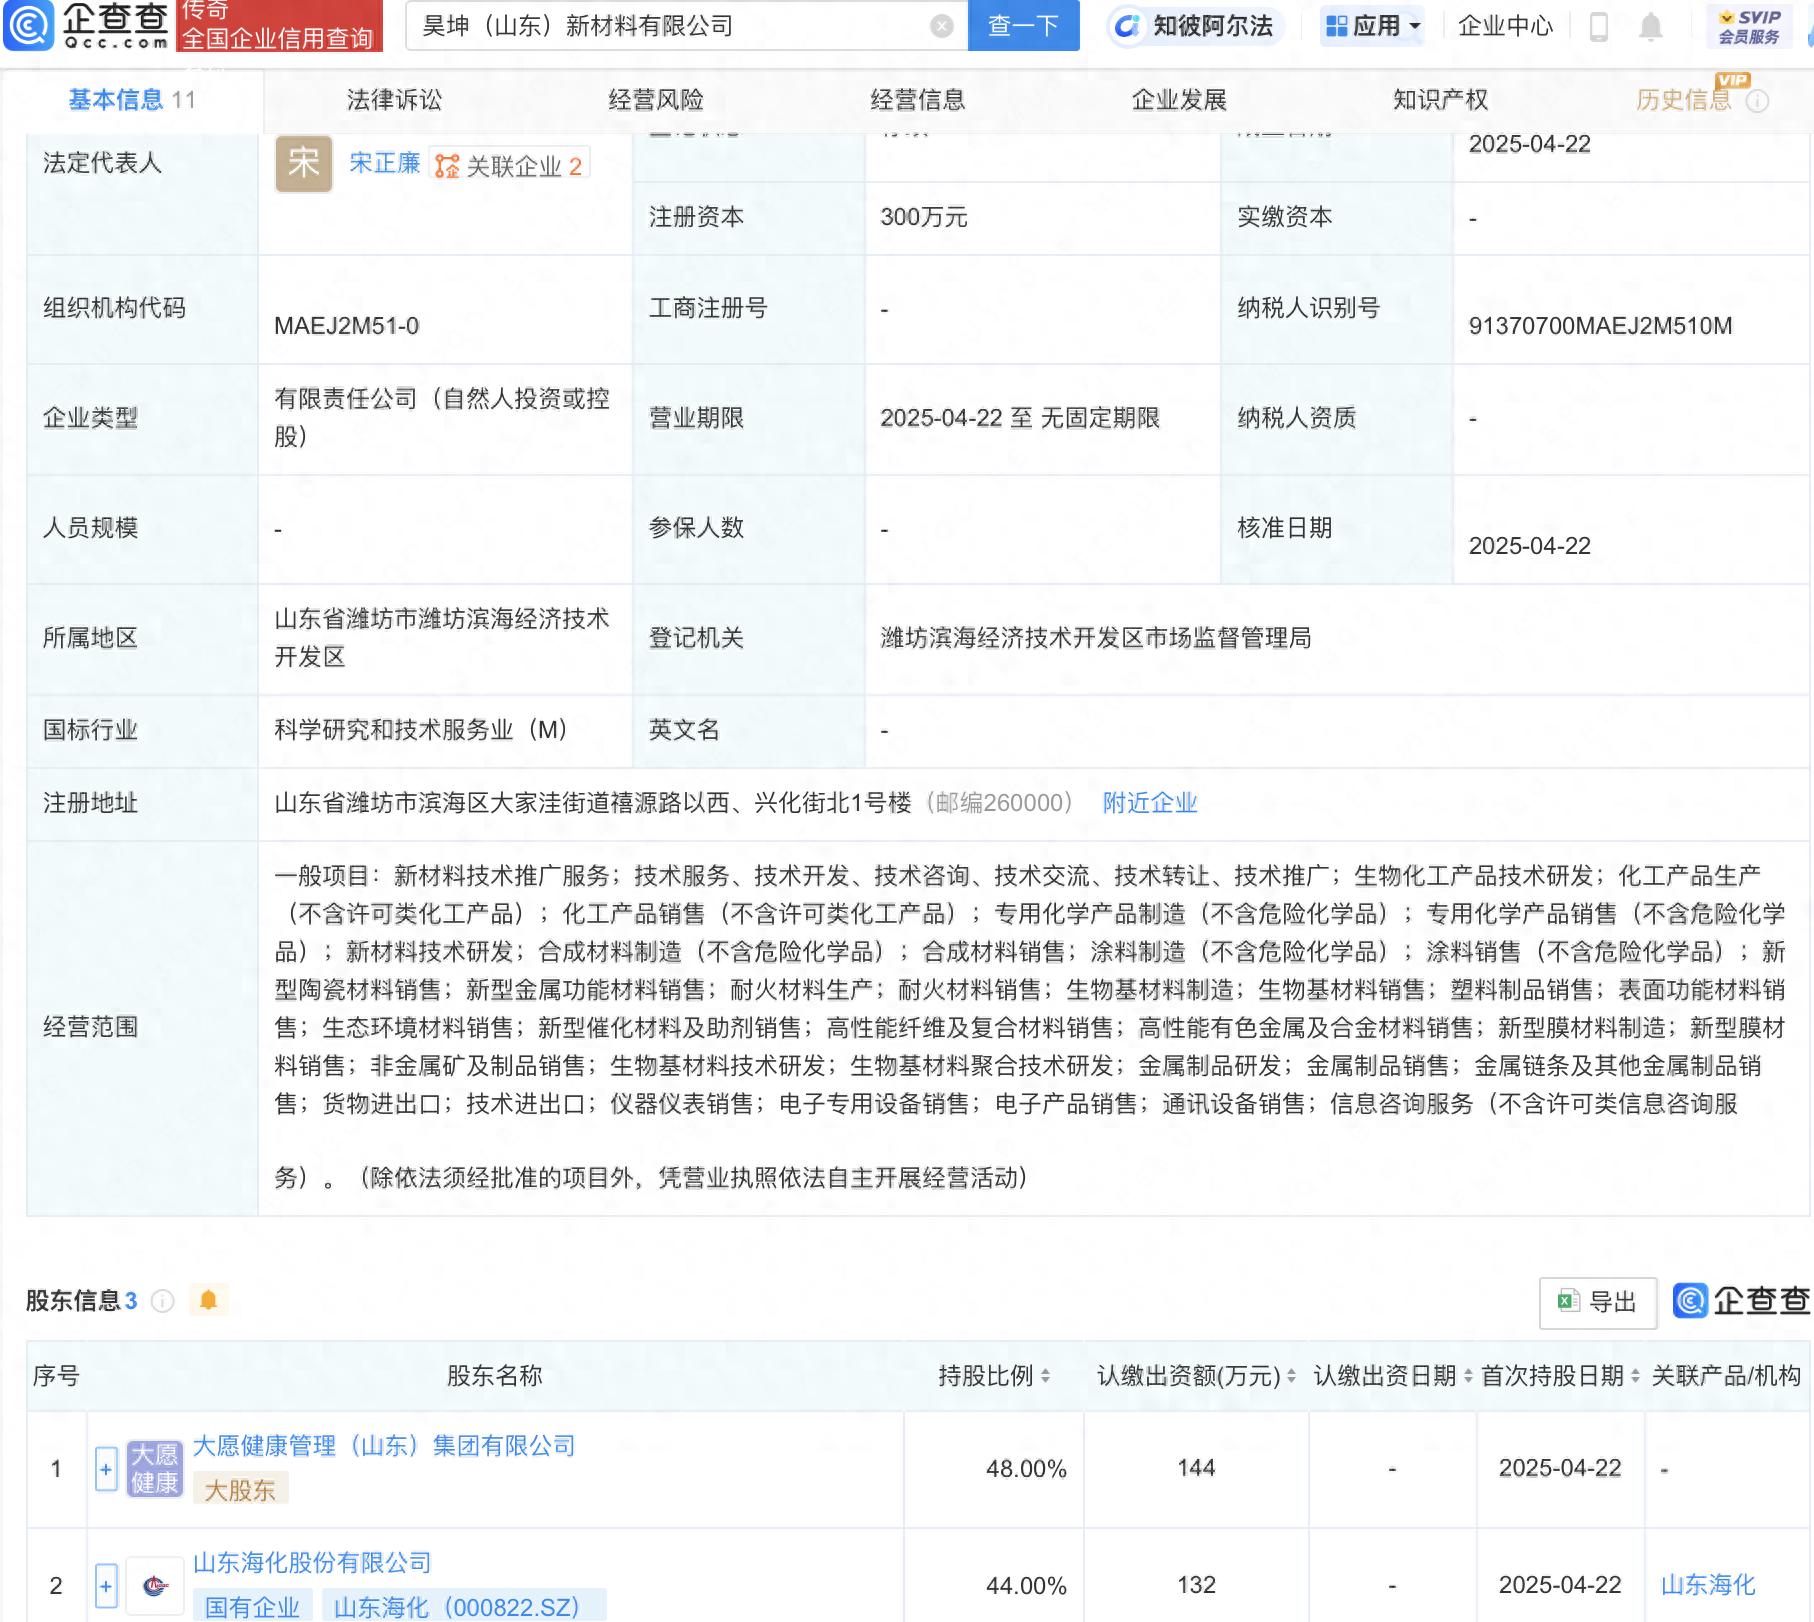The image size is (1814, 1622).
Task: Click the 股东名称 column header
Action: point(495,1376)
